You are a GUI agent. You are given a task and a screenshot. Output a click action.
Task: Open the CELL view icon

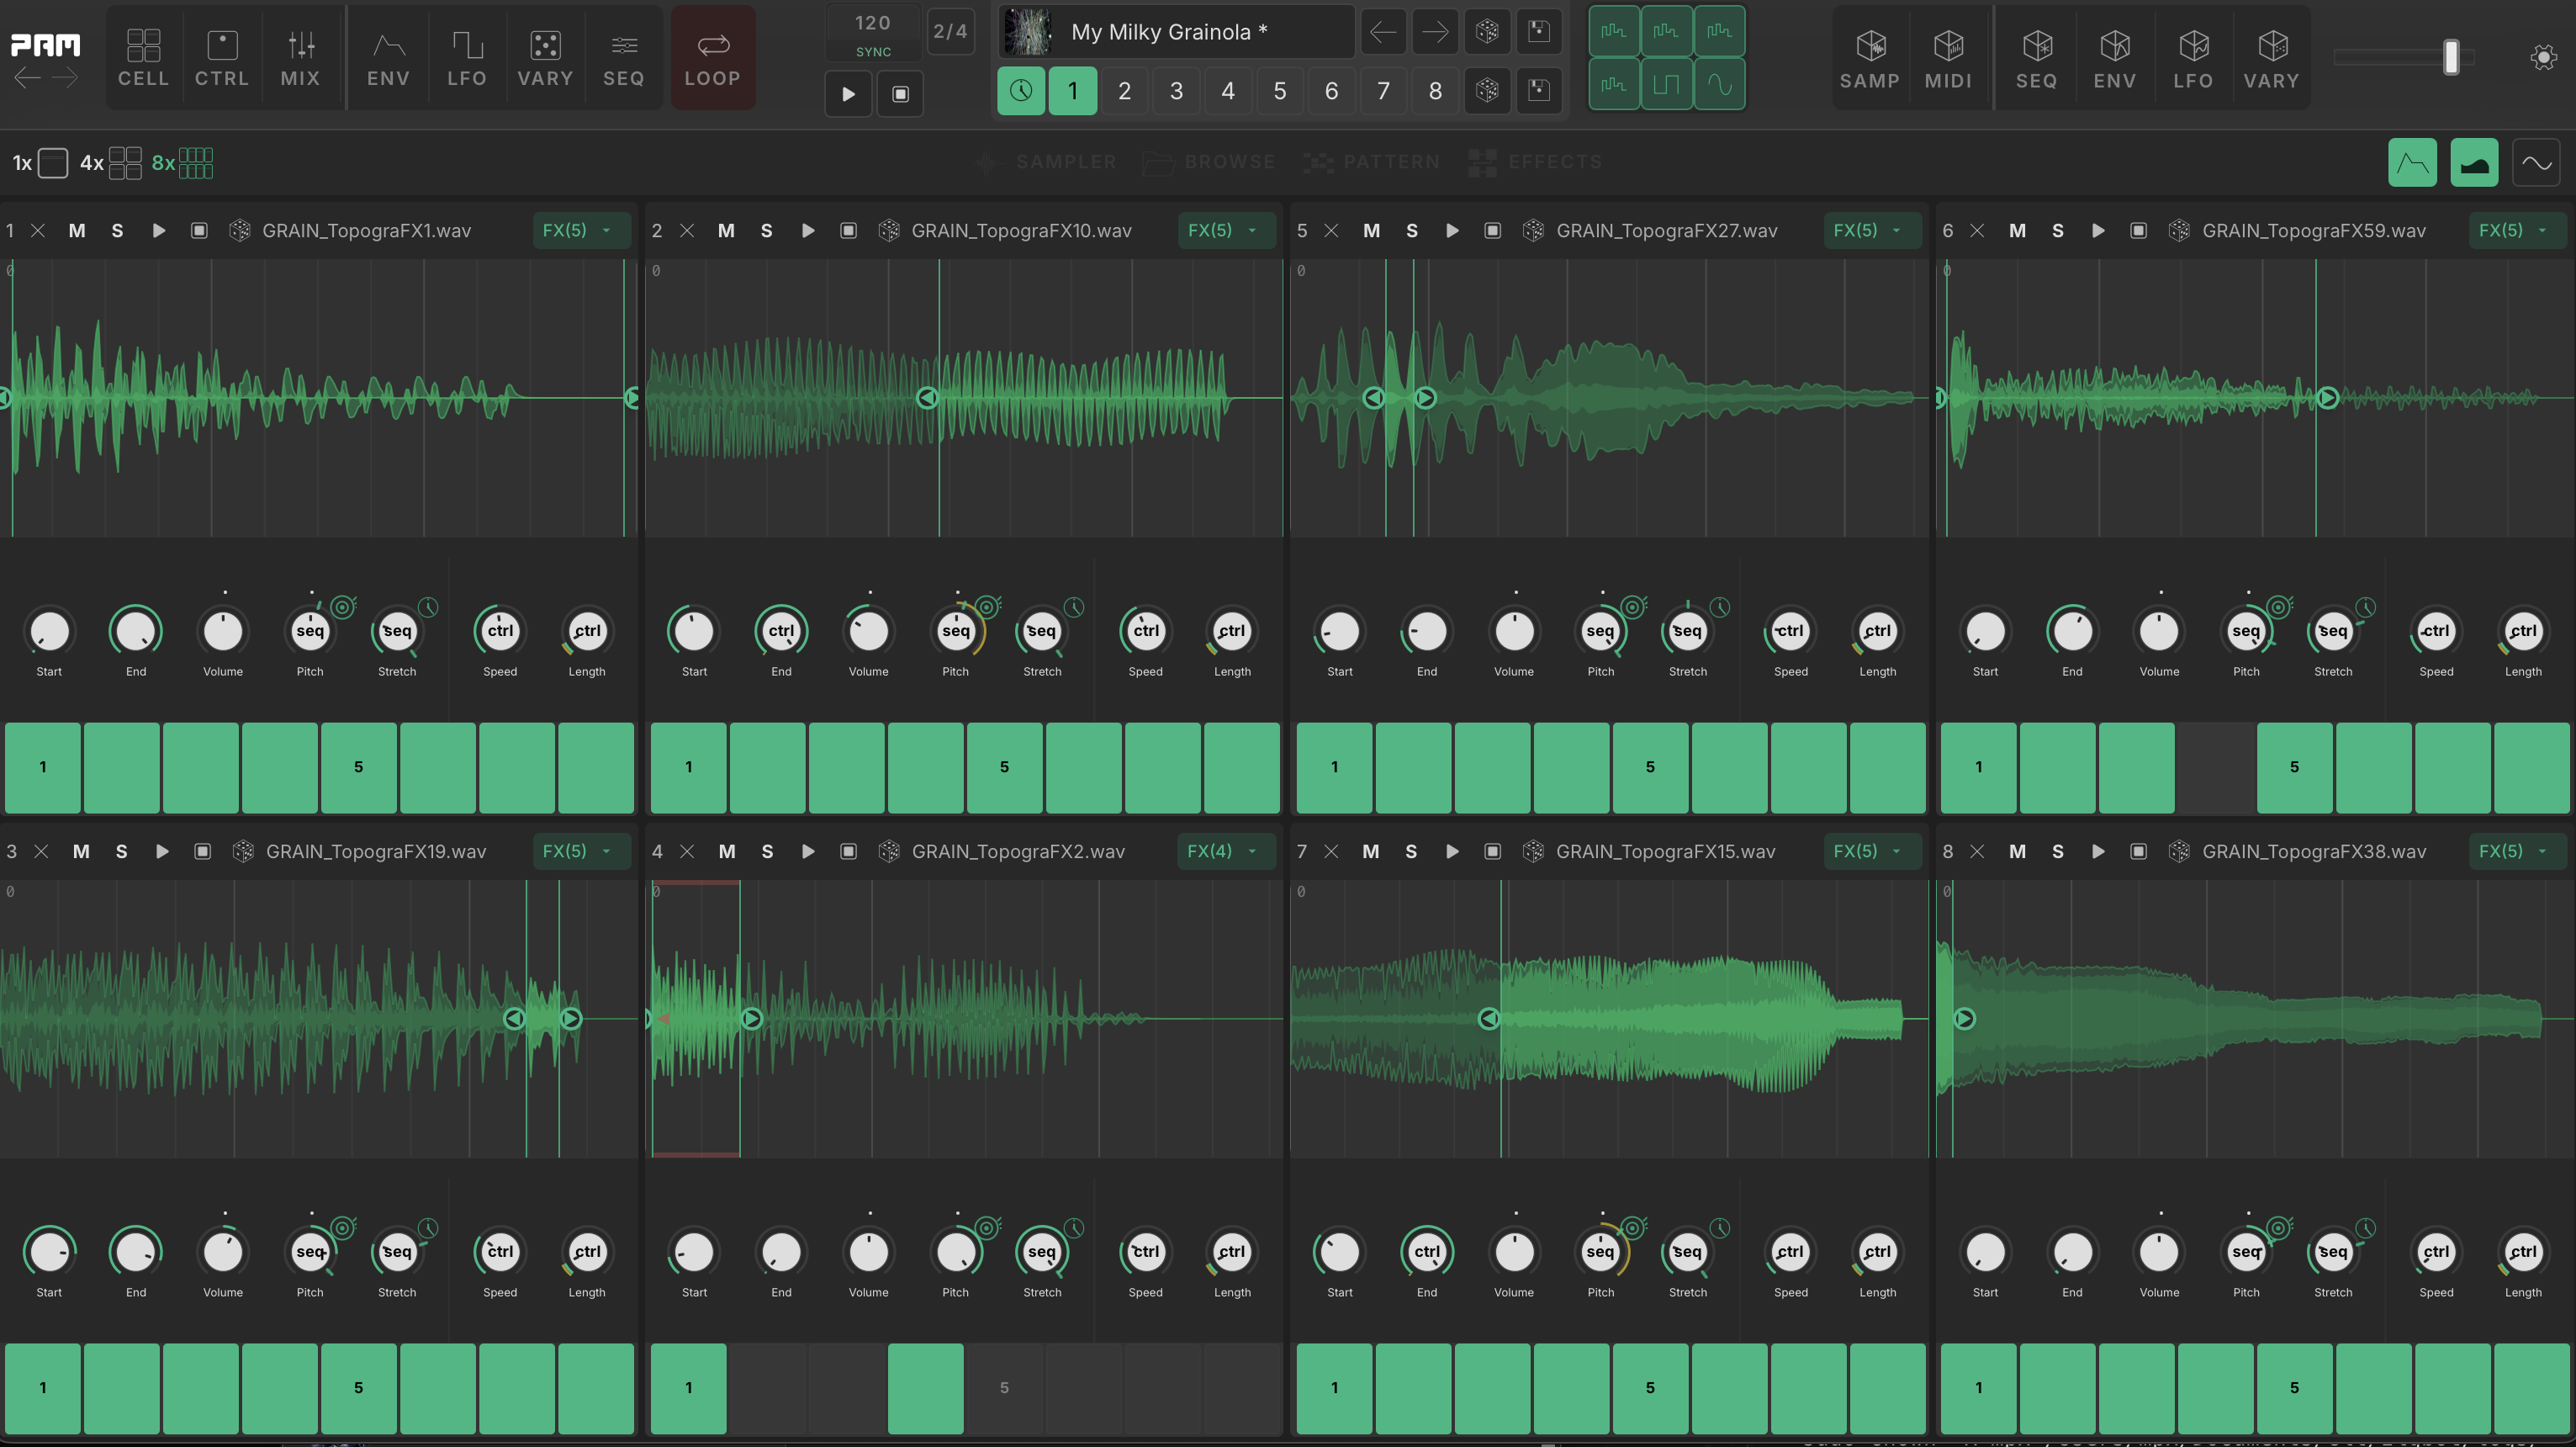pyautogui.click(x=143, y=57)
